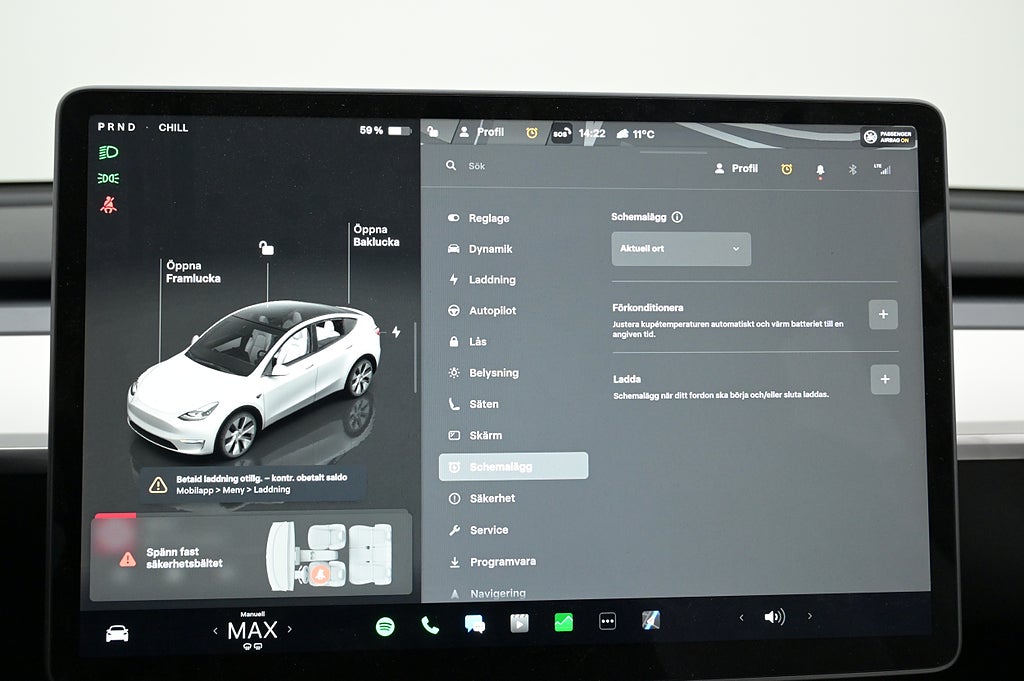
Task: Tap the speaker volume icon
Action: (774, 617)
